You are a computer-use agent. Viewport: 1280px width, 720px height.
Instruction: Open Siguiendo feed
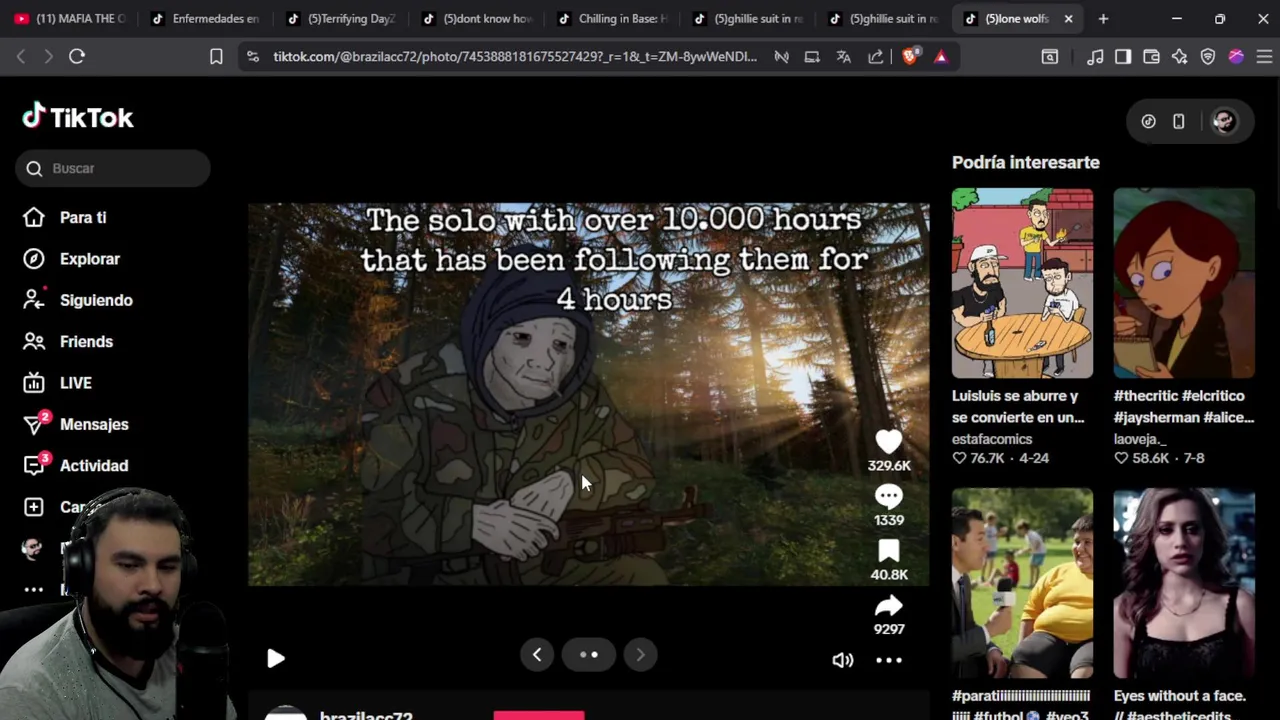pyautogui.click(x=96, y=300)
